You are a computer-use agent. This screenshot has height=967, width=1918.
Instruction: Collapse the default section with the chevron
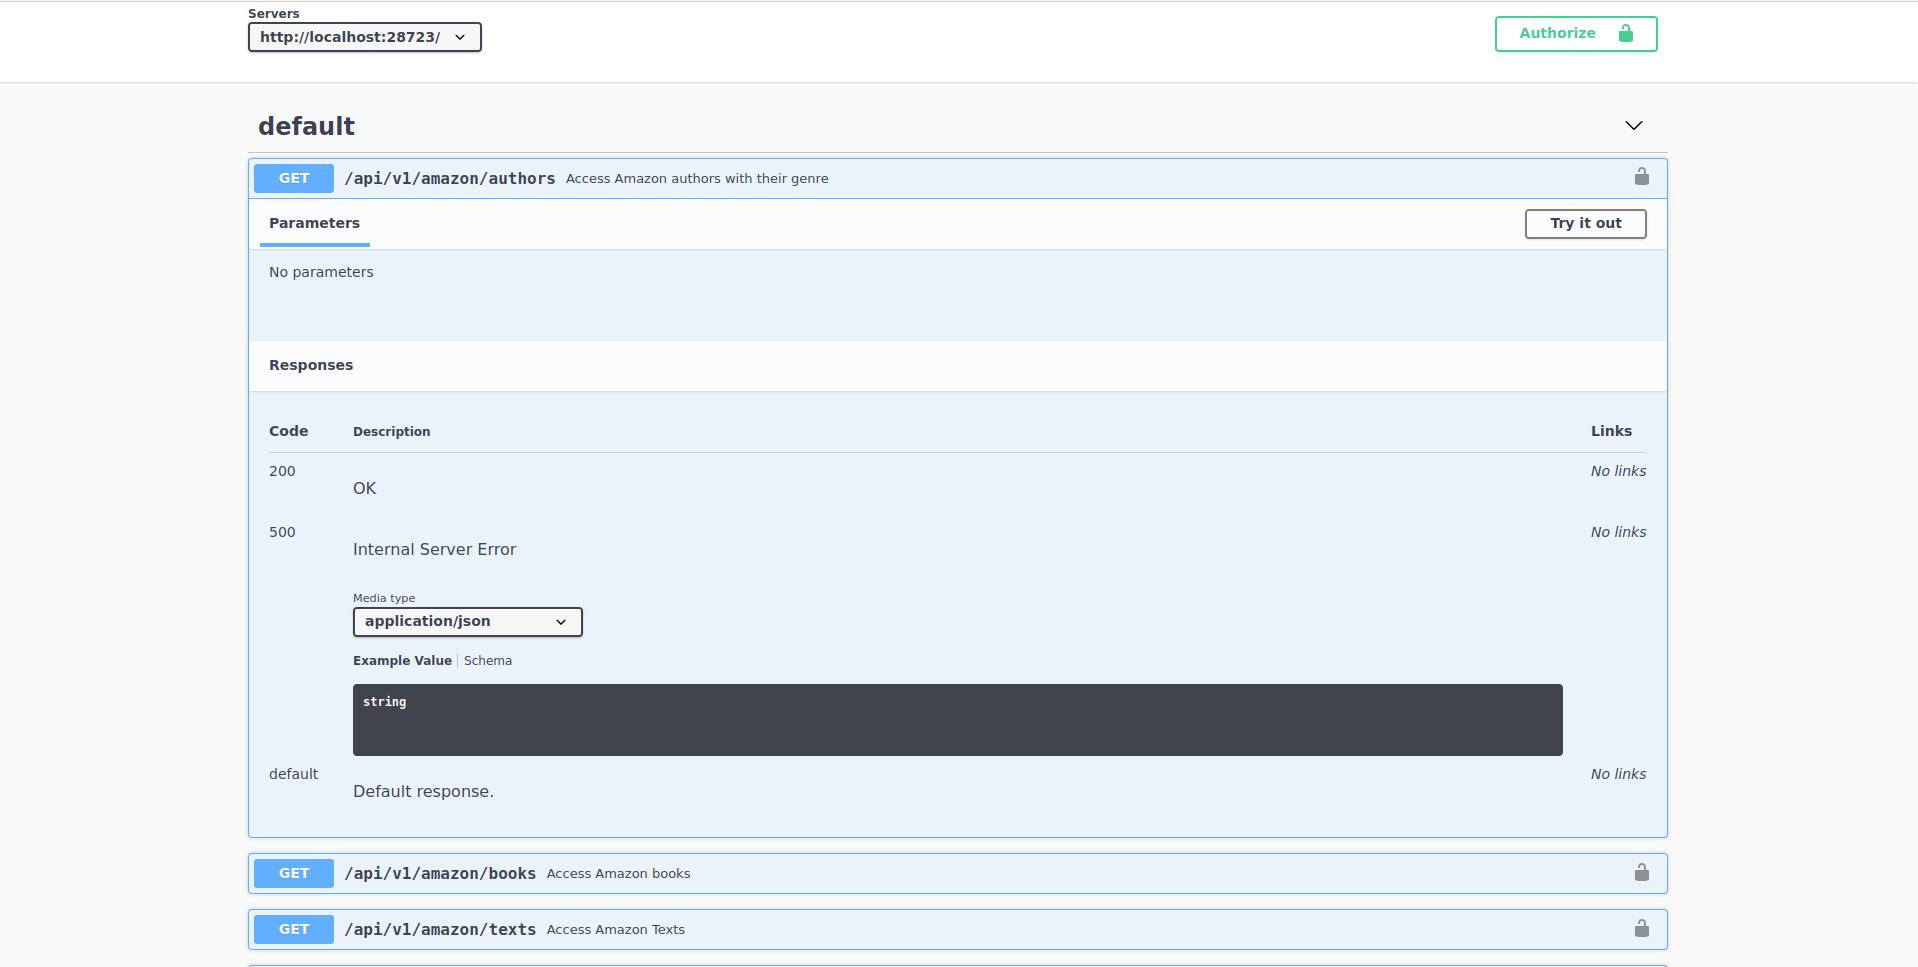(x=1633, y=126)
